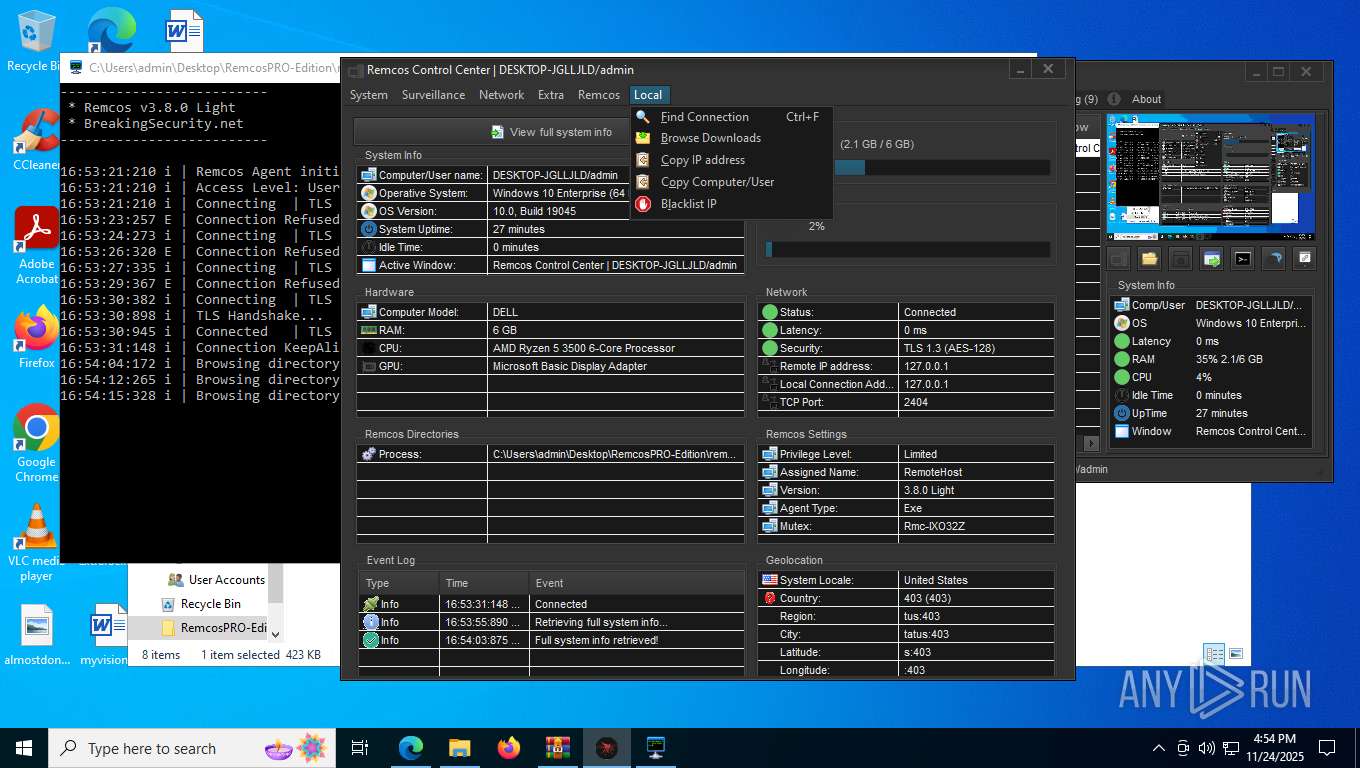Click the Event column header in Event Log
This screenshot has width=1360, height=768.
coord(637,583)
